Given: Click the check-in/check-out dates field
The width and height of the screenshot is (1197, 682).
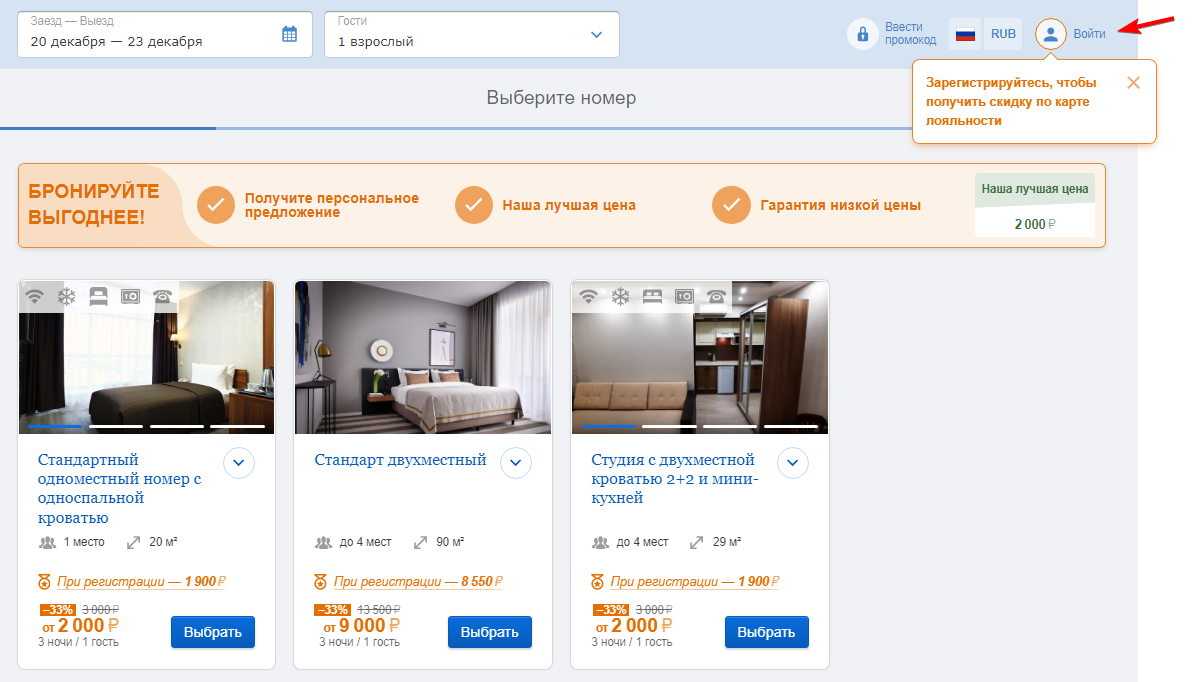Looking at the screenshot, I should (x=165, y=34).
